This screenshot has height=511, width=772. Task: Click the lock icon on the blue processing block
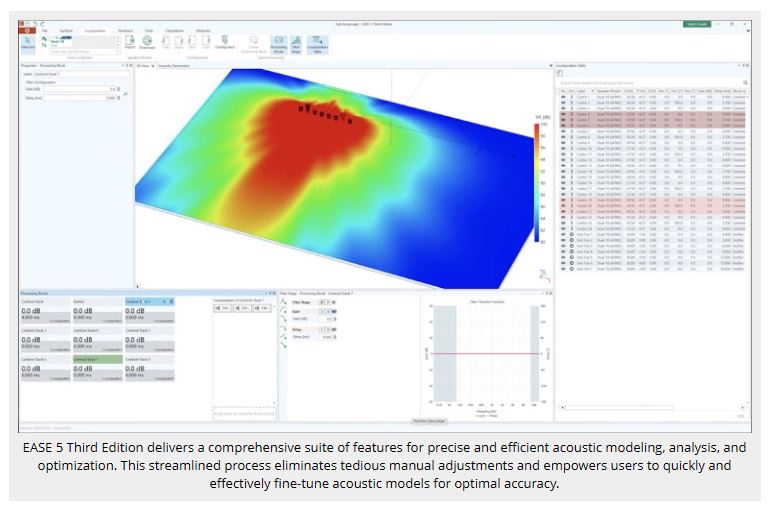(x=171, y=301)
